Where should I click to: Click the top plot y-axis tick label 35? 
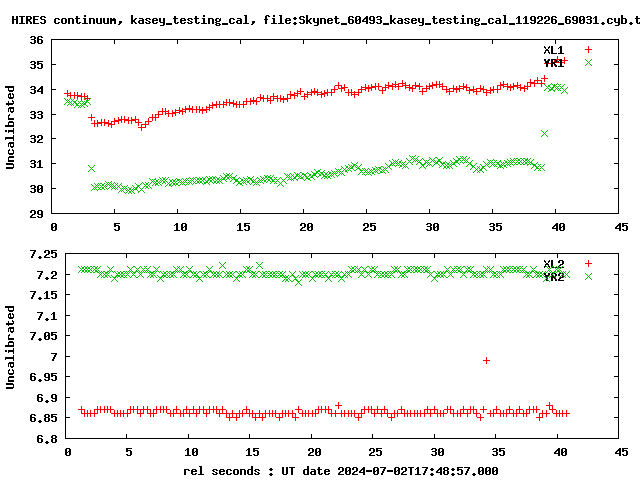pyautogui.click(x=36, y=65)
